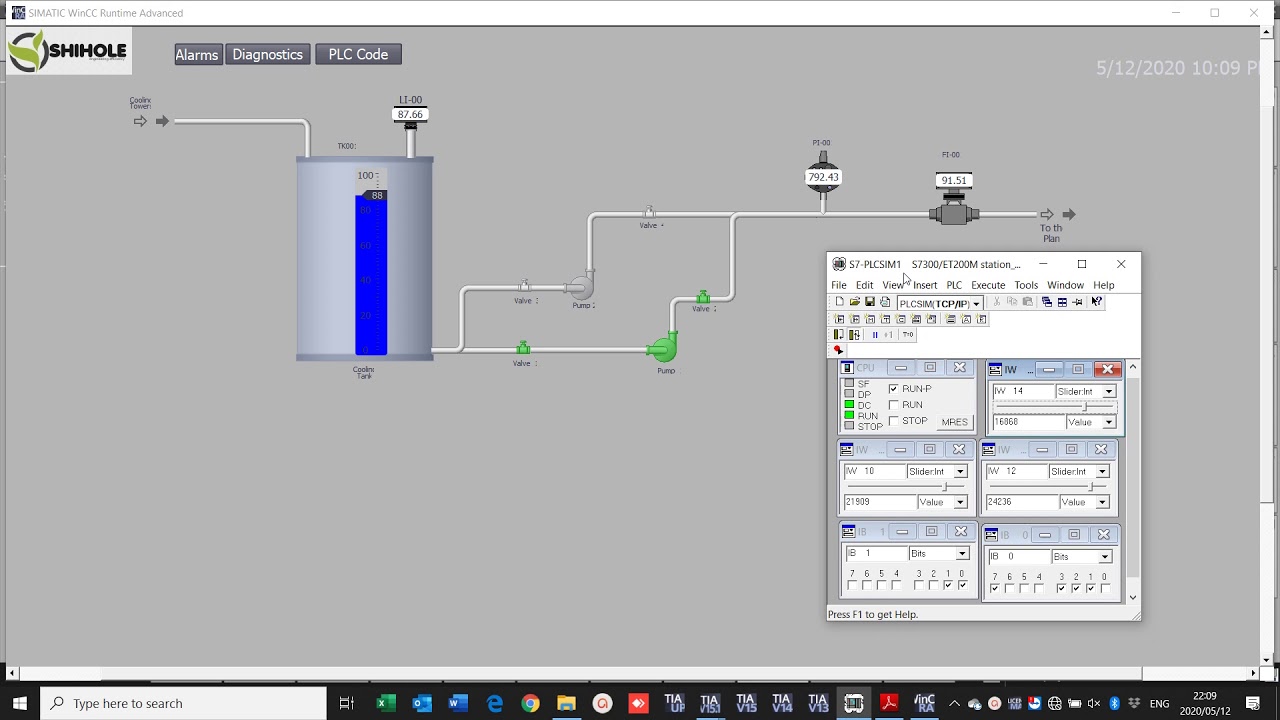Insert Input Variable via first E icon
Viewport: 1280px width, 720px height.
pyautogui.click(x=839, y=319)
